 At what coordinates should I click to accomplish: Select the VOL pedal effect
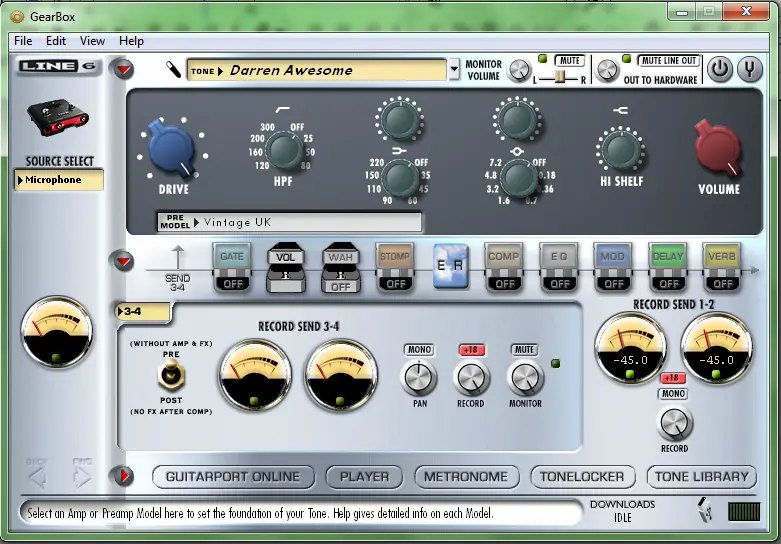286,268
